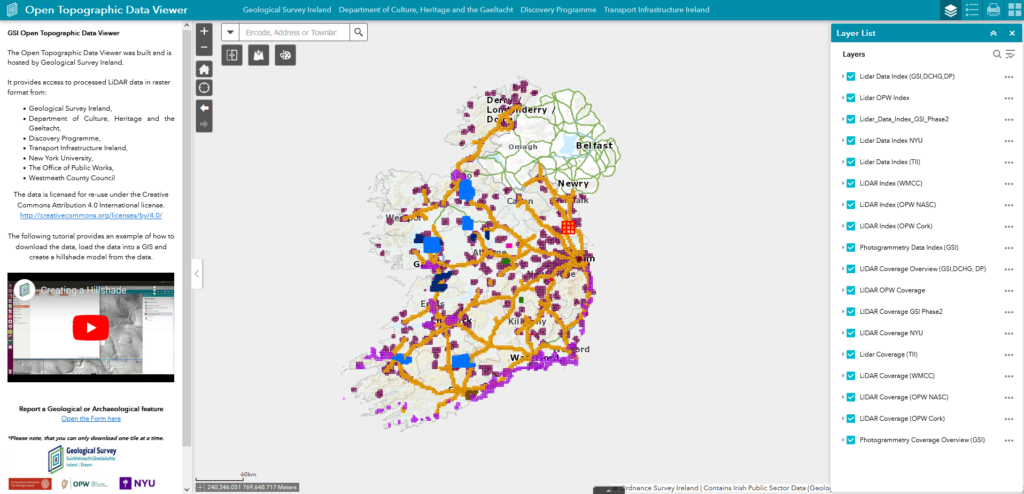Expand Photogrammetry Data Index (GSI) layer
This screenshot has height=494, width=1024.
click(x=842, y=248)
